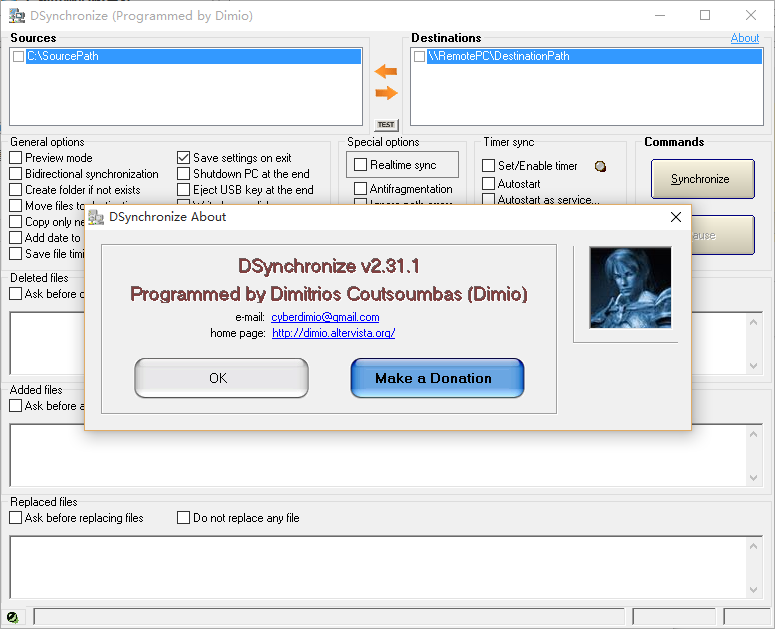Check Do not replace any file
775x629 pixels.
tap(184, 518)
